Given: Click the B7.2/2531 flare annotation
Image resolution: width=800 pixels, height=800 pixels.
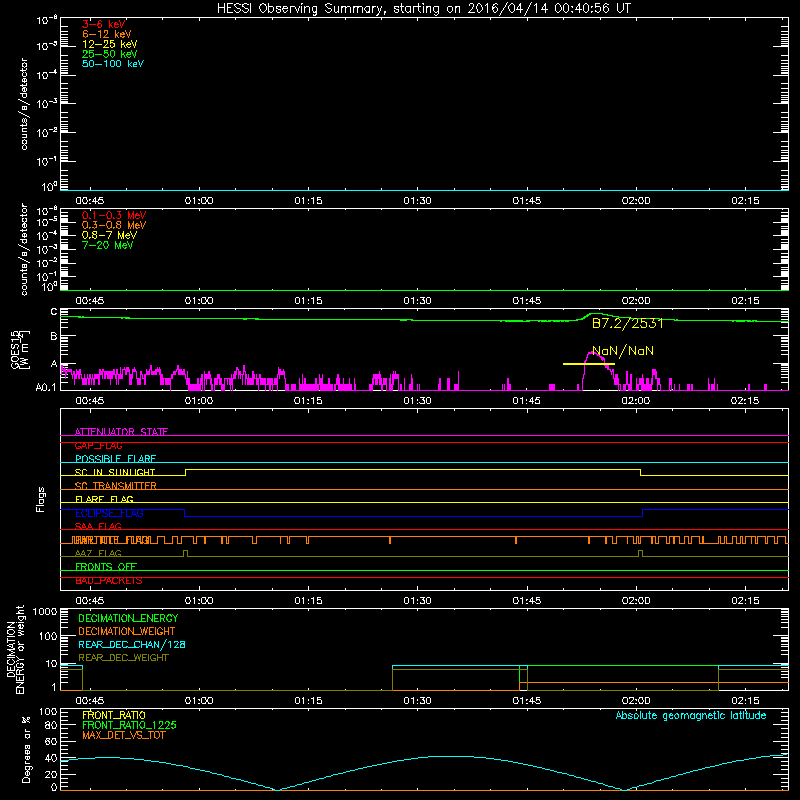Looking at the screenshot, I should [x=628, y=323].
